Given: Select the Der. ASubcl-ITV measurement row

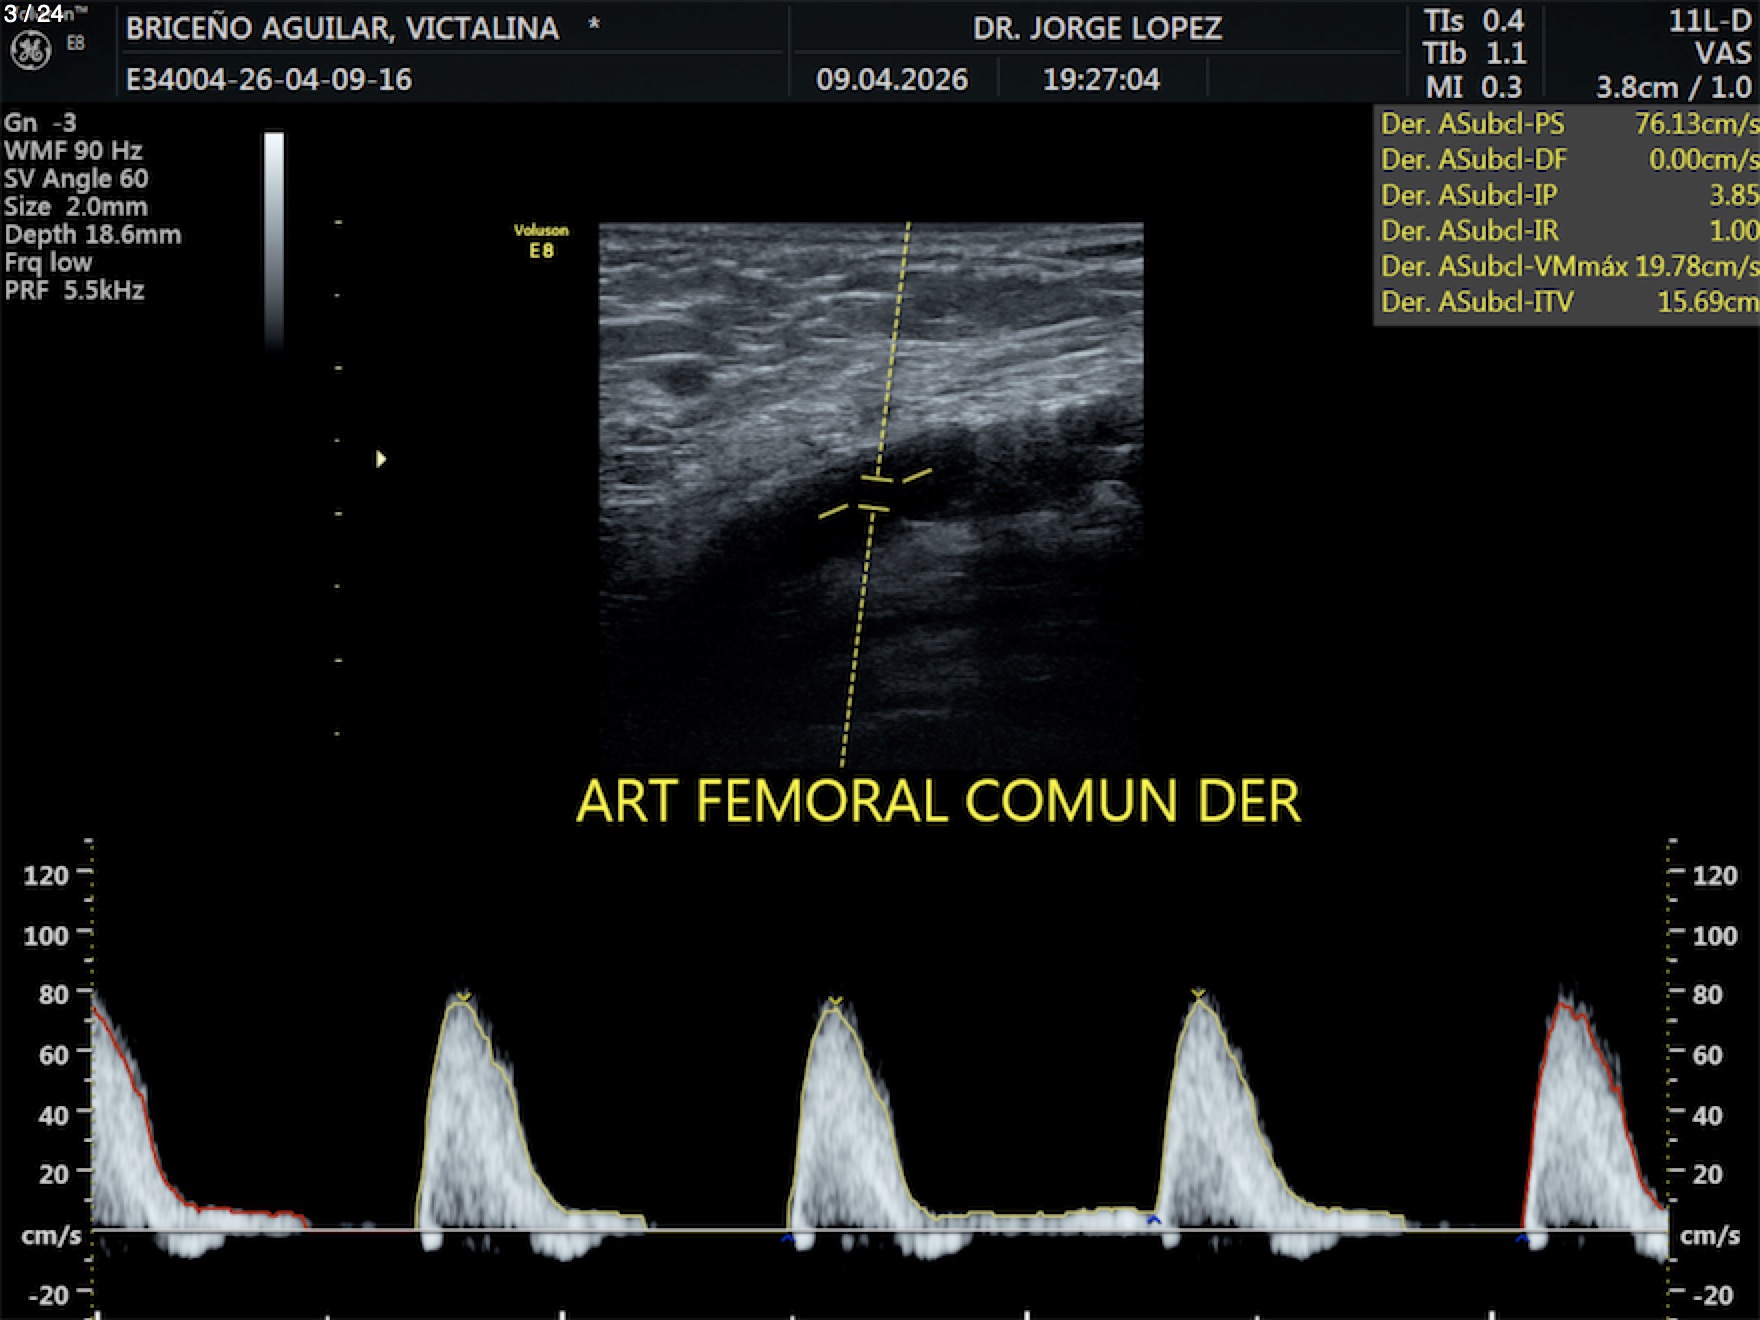Looking at the screenshot, I should (1566, 302).
